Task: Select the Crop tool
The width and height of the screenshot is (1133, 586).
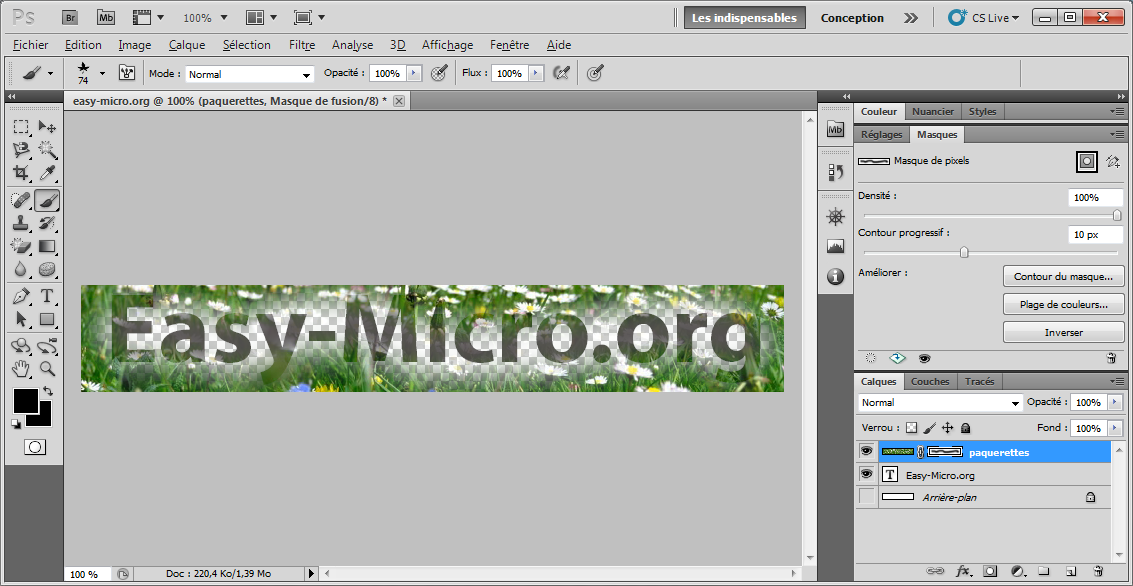Action: point(22,173)
